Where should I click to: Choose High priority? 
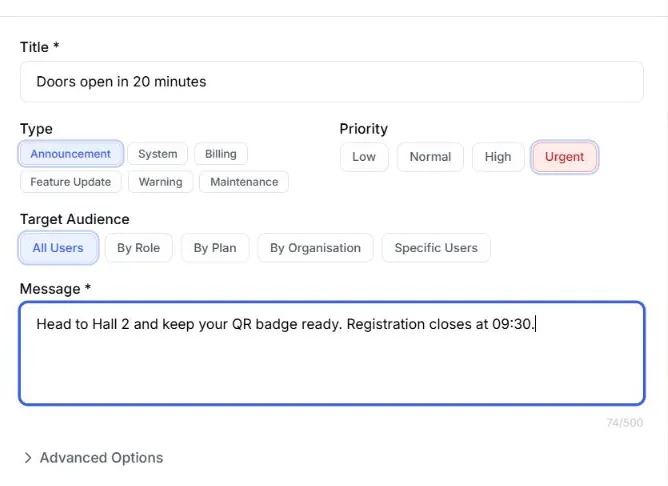[x=498, y=157]
